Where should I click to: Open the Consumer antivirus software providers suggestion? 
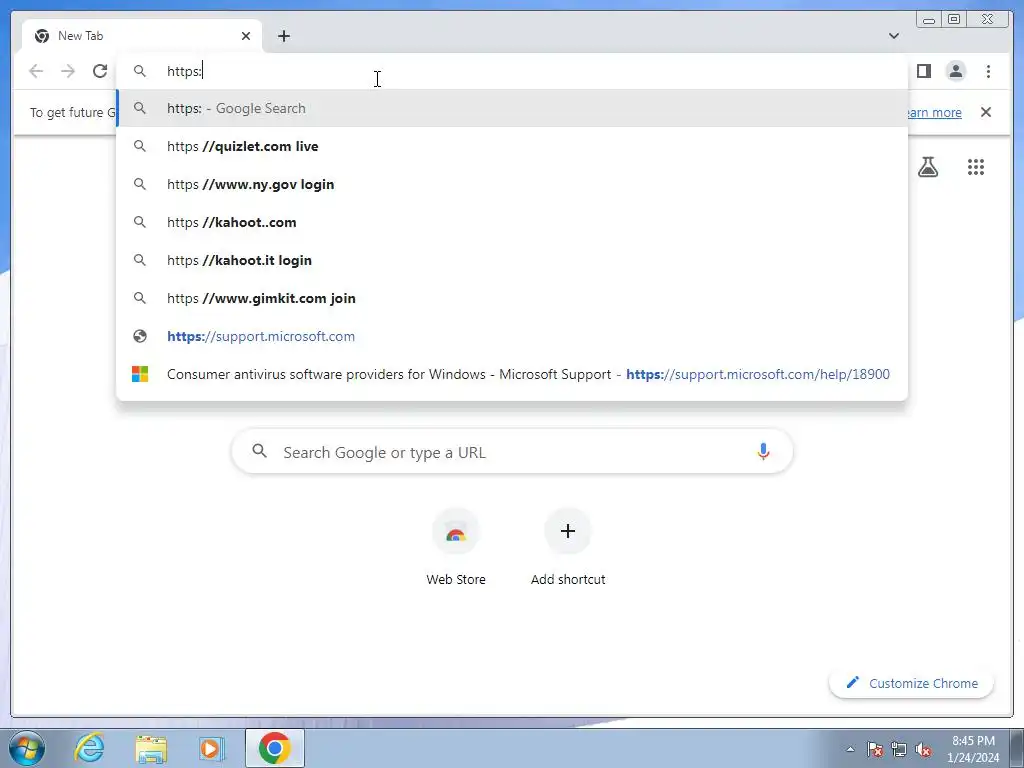pyautogui.click(x=512, y=374)
